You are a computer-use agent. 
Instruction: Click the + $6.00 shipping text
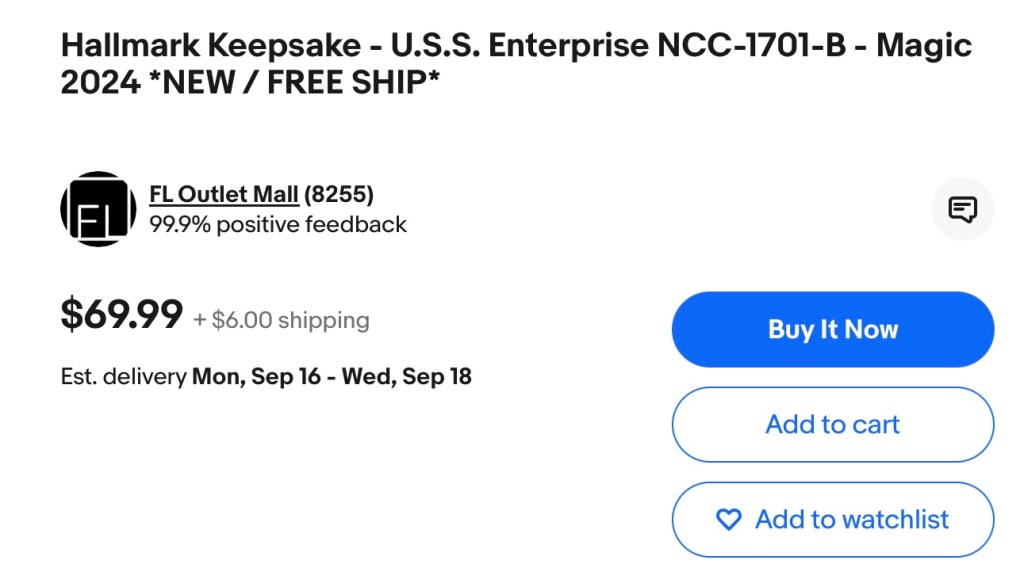pos(281,320)
